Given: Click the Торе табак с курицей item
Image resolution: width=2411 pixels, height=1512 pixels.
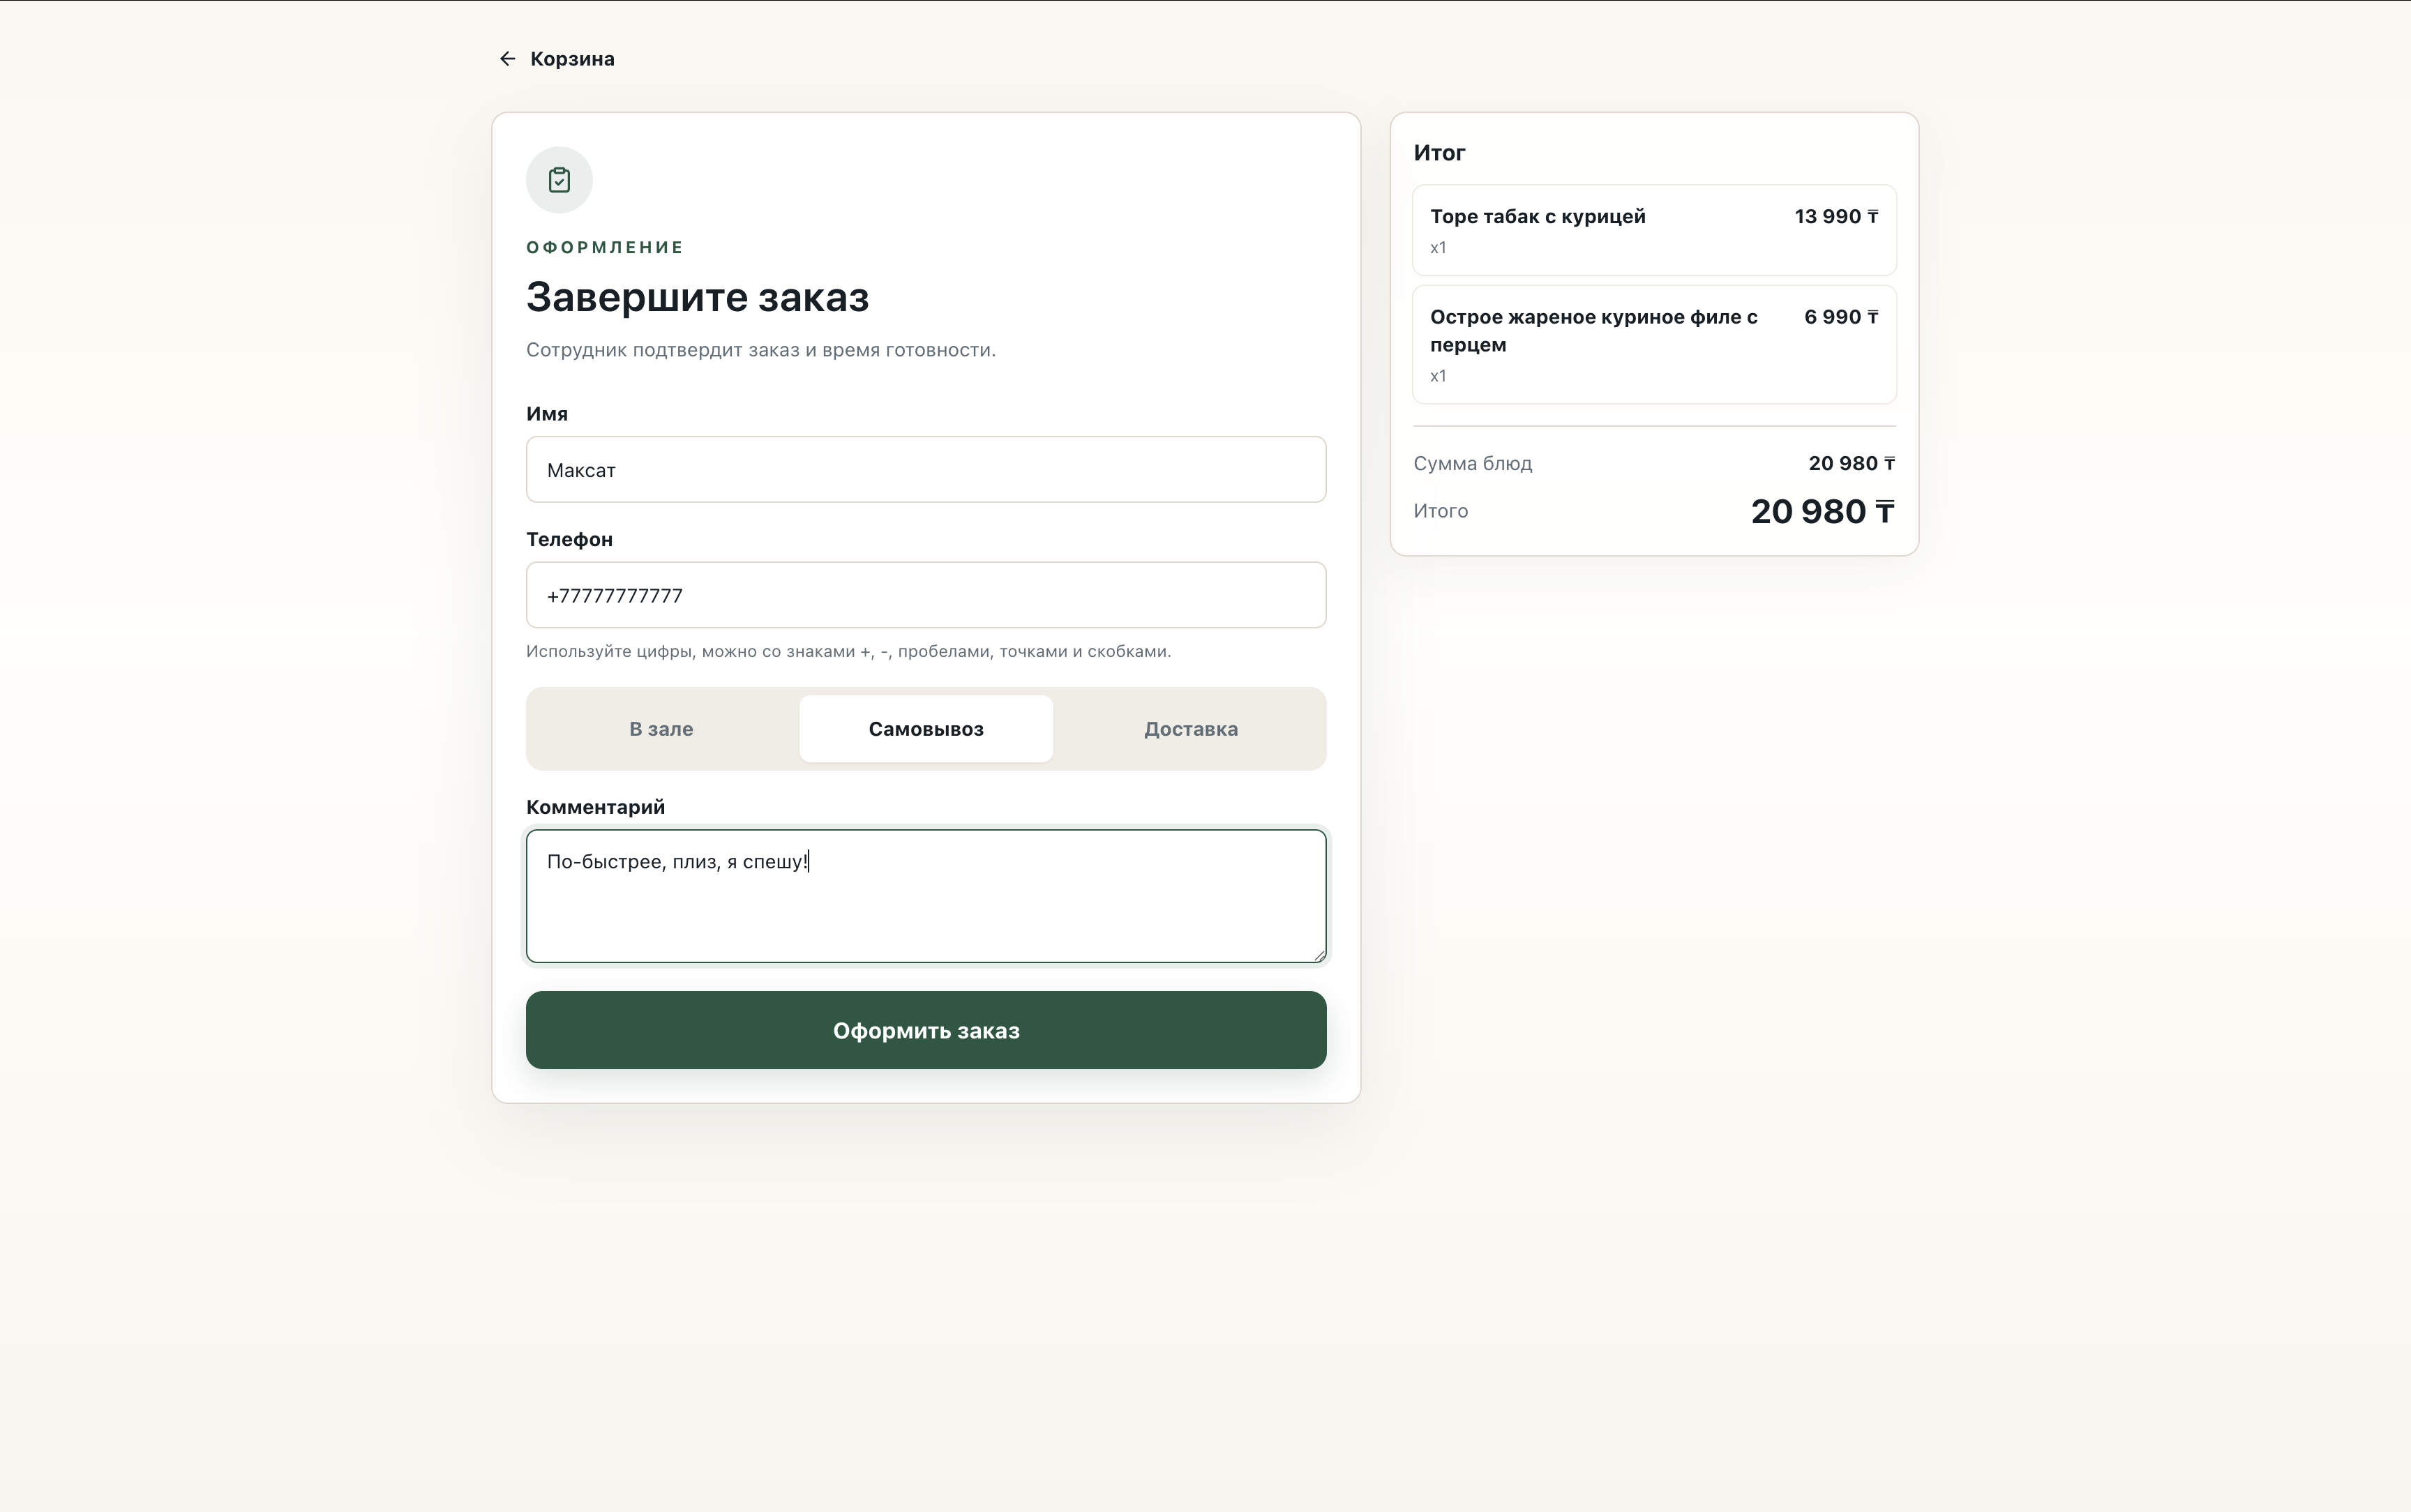Looking at the screenshot, I should [x=1654, y=230].
